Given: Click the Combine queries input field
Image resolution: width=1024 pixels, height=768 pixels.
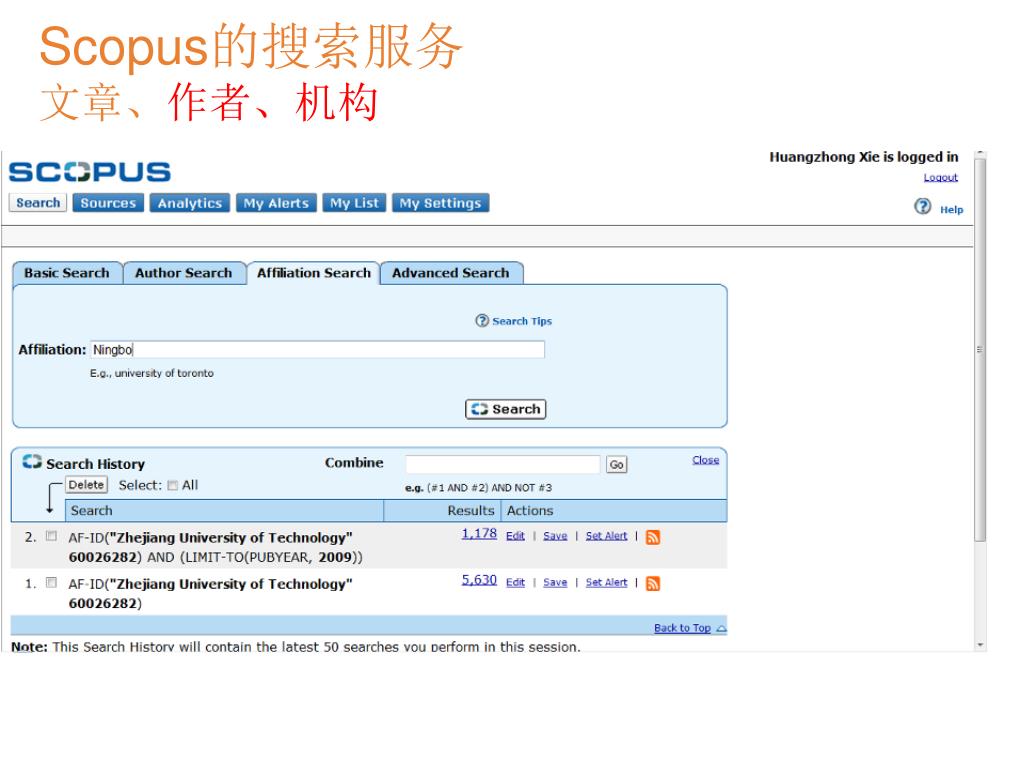Looking at the screenshot, I should pyautogui.click(x=502, y=464).
